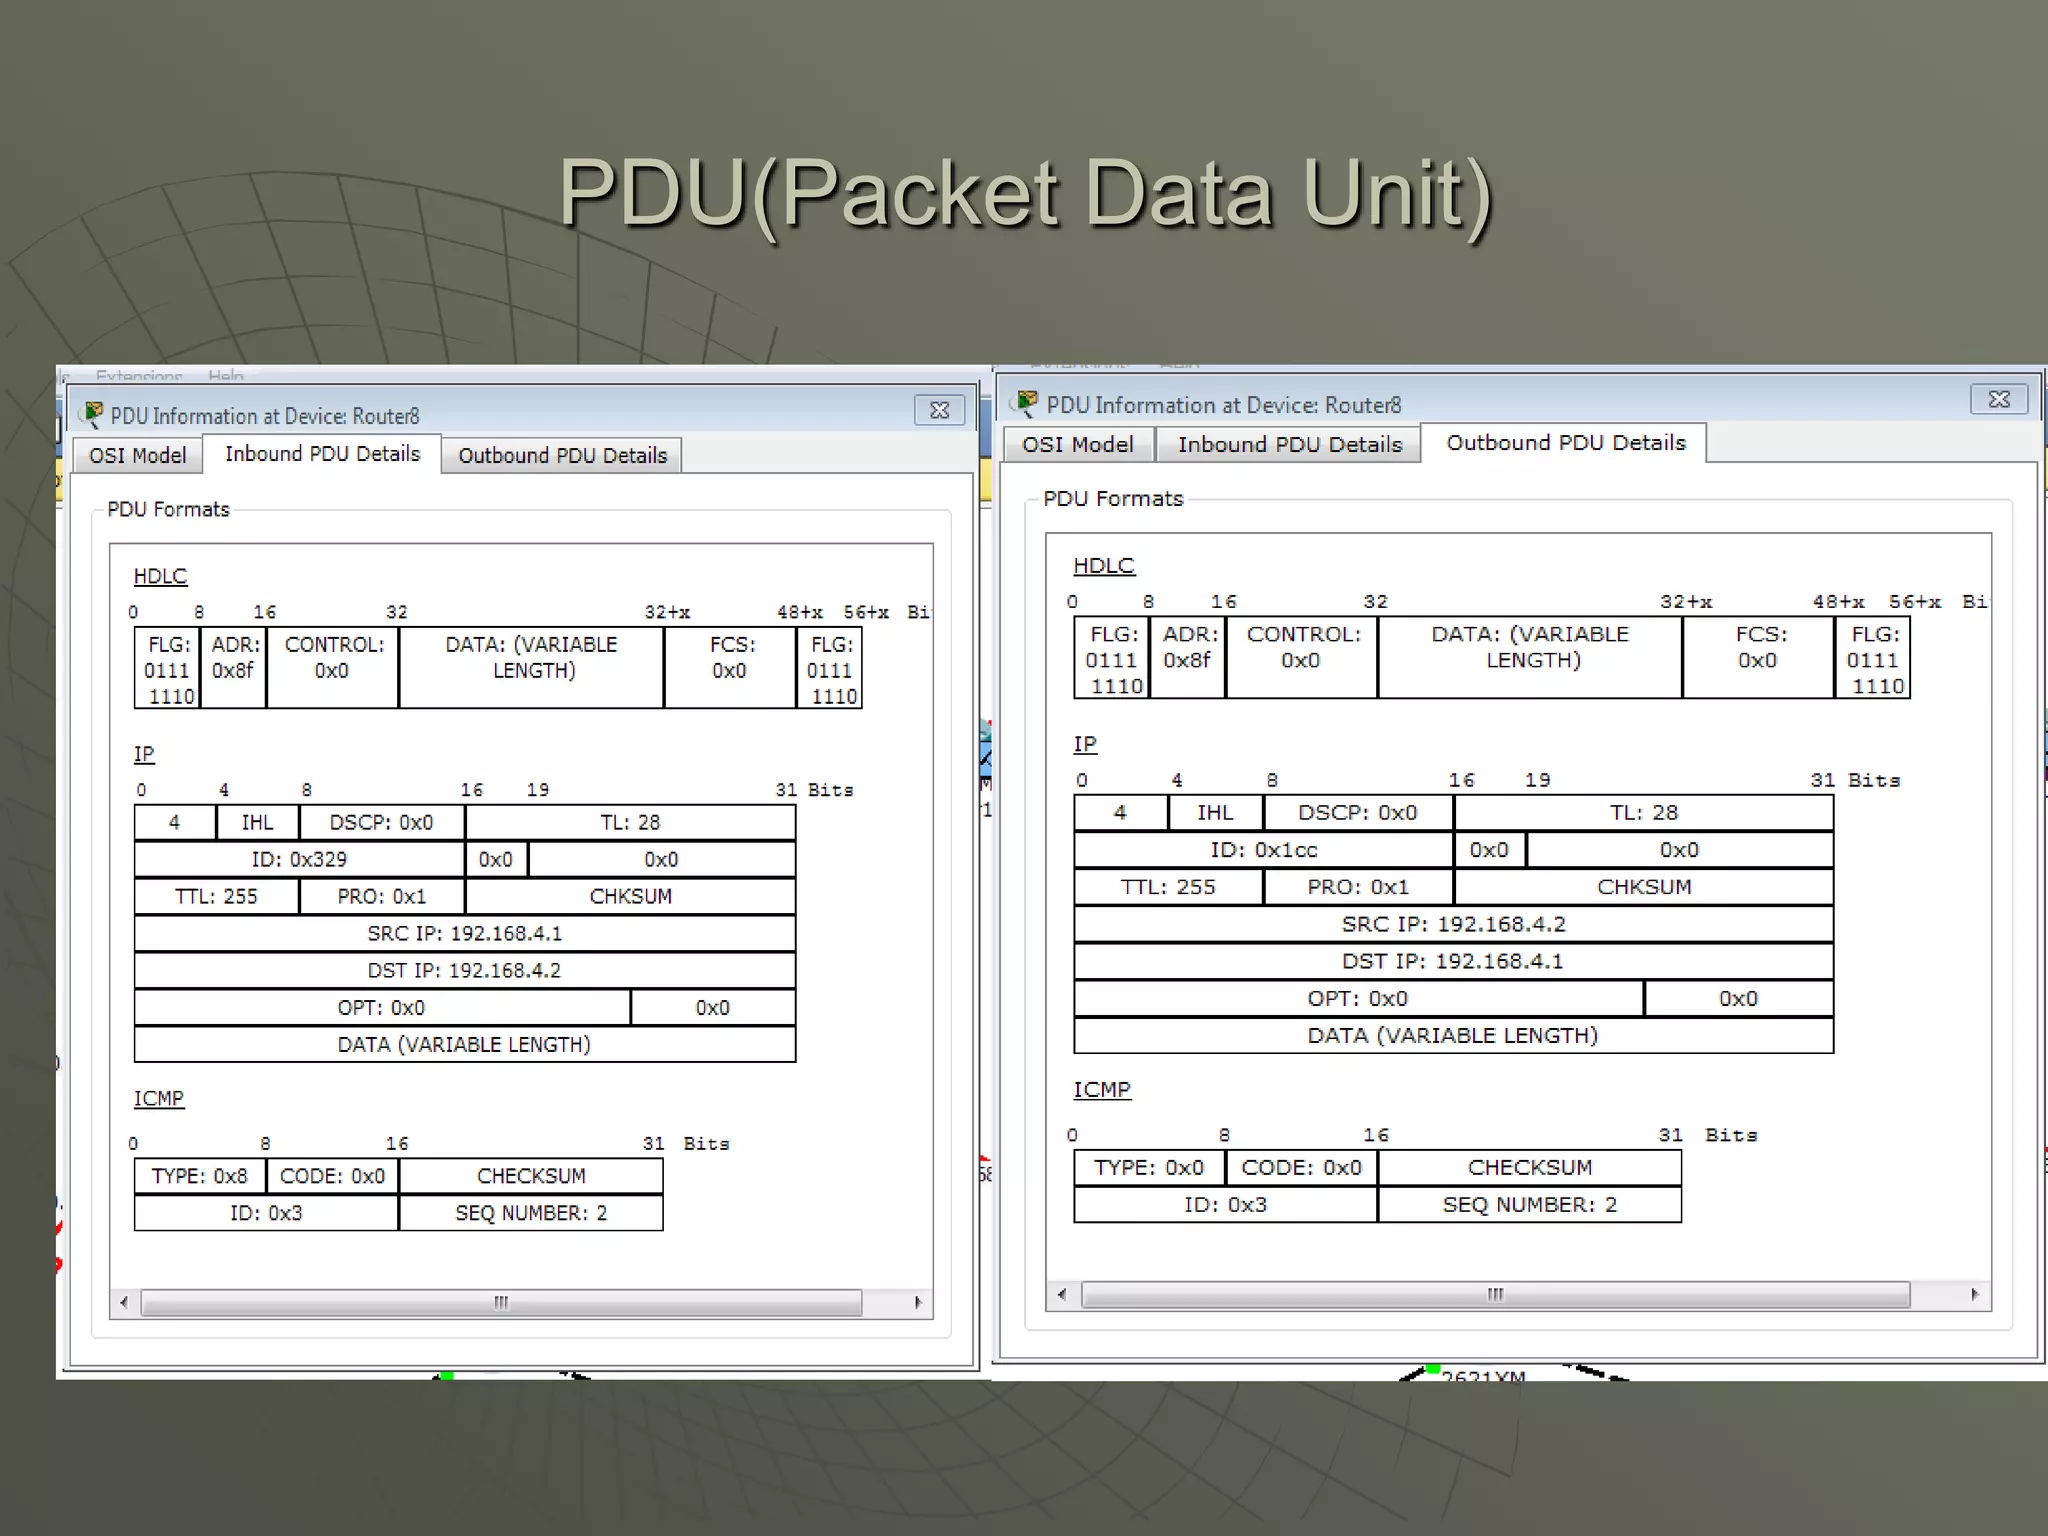Click TTL: 255 cell in right window

tap(1168, 887)
